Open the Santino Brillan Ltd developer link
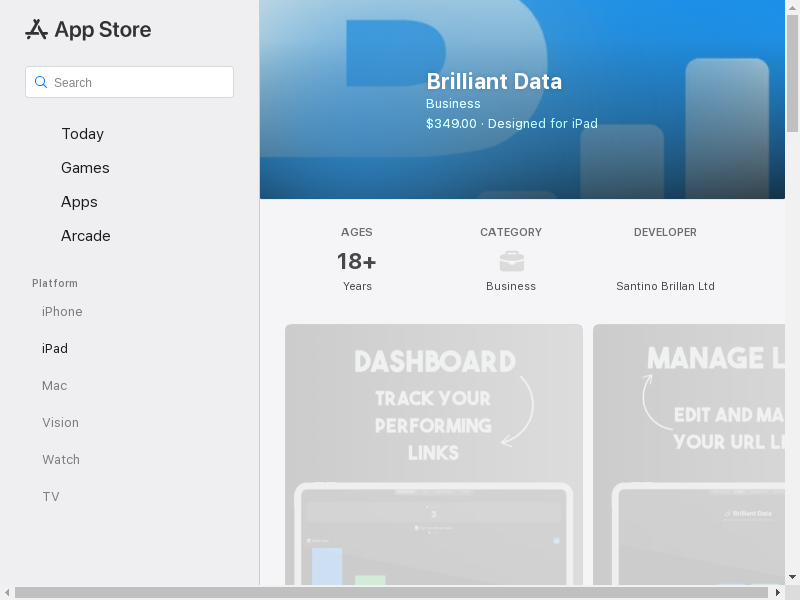This screenshot has width=800, height=600. coord(665,286)
